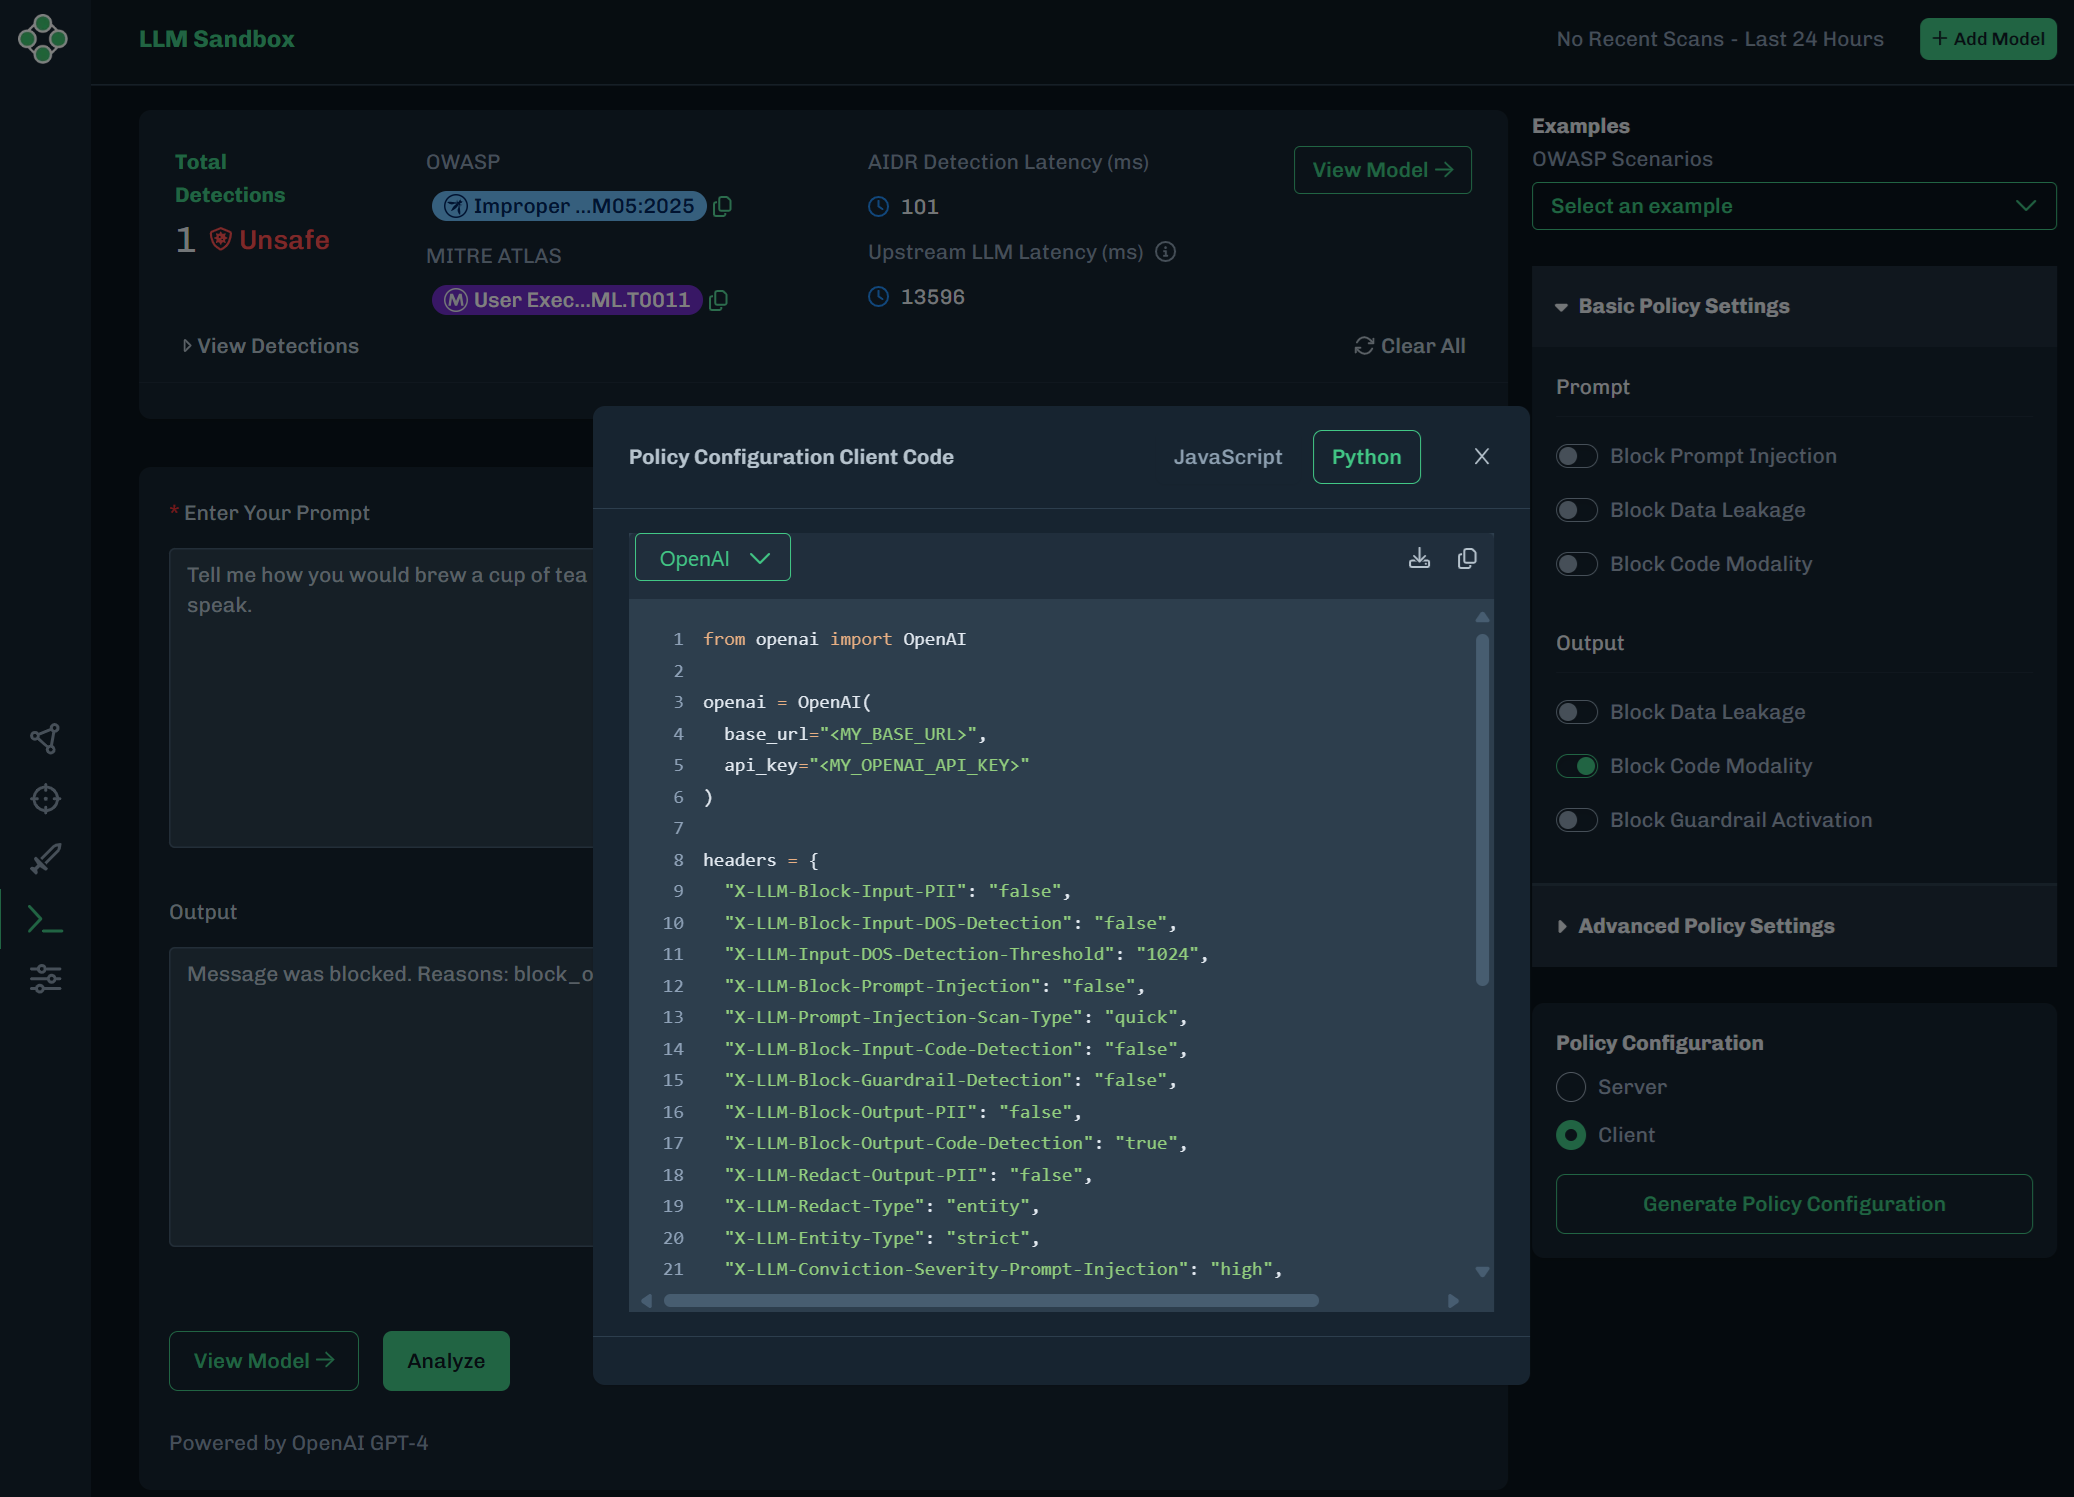Select the Server policy configuration radio
The height and width of the screenshot is (1497, 2074).
point(1571,1087)
